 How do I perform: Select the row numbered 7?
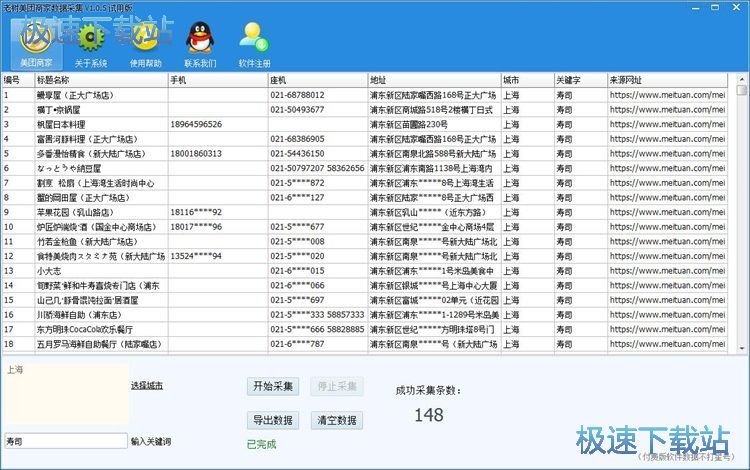(x=364, y=183)
